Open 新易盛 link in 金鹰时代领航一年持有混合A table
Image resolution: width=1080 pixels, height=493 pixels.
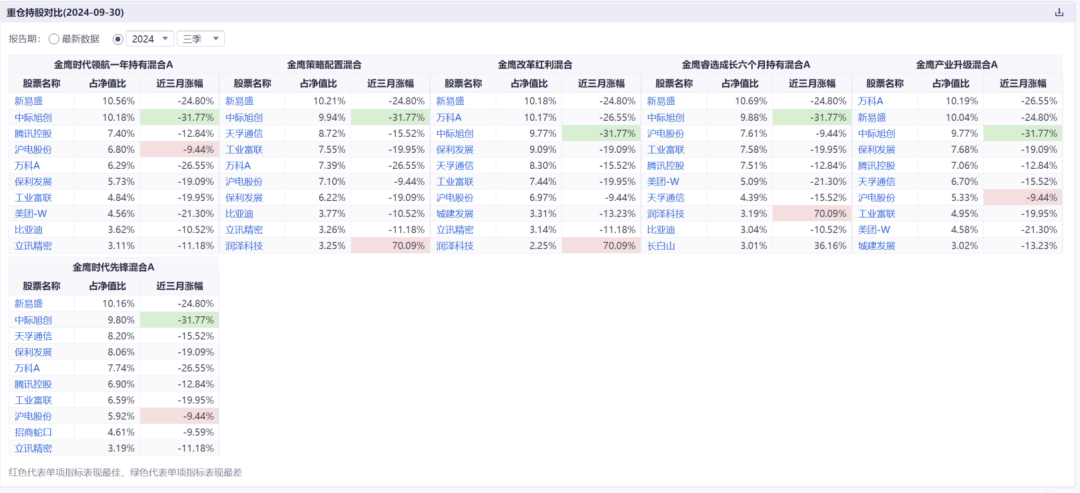coord(28,101)
